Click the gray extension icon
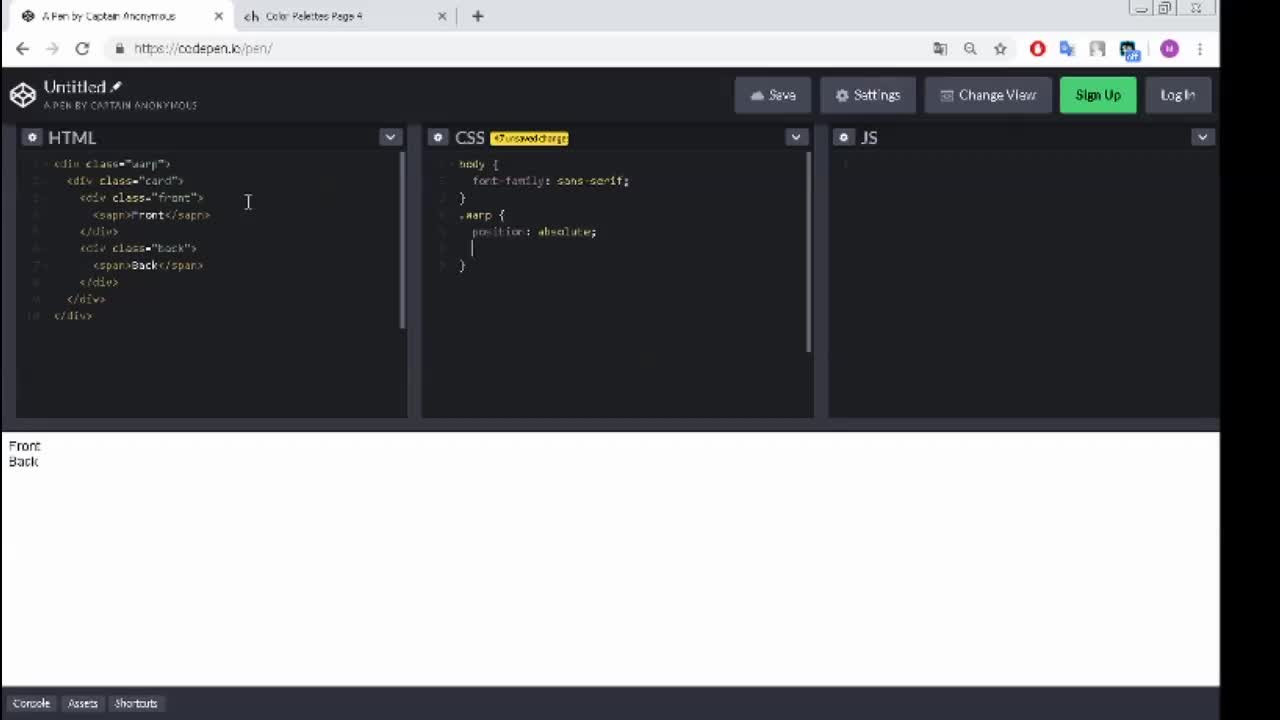The height and width of the screenshot is (720, 1280). (1097, 48)
